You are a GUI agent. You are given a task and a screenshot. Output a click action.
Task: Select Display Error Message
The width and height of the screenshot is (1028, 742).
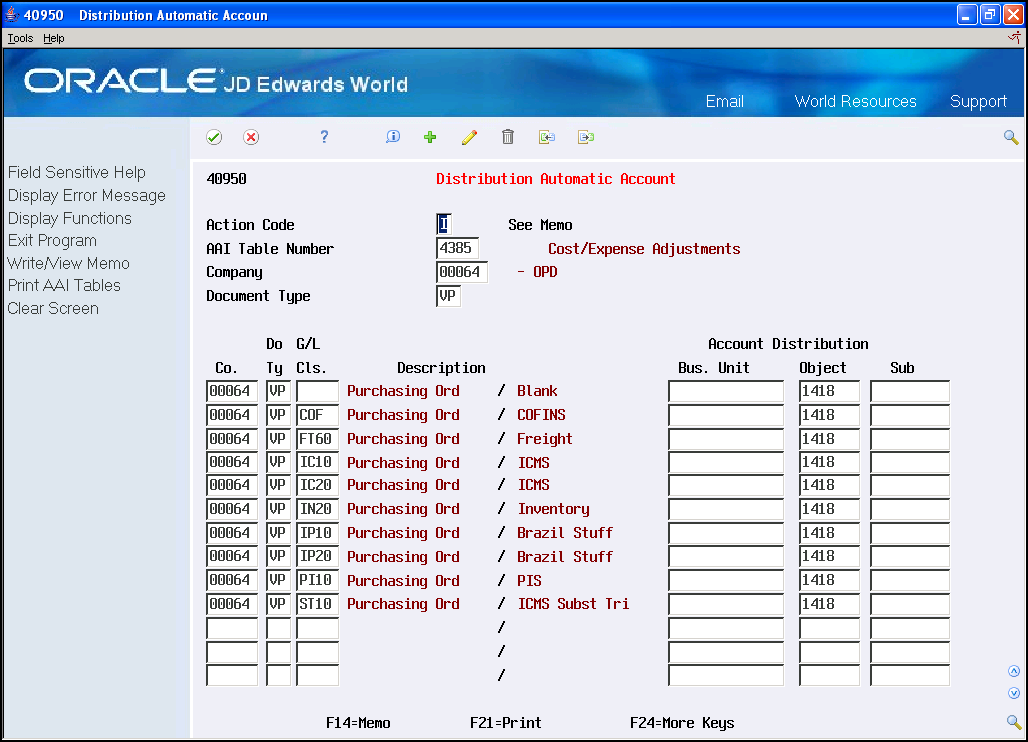87,195
